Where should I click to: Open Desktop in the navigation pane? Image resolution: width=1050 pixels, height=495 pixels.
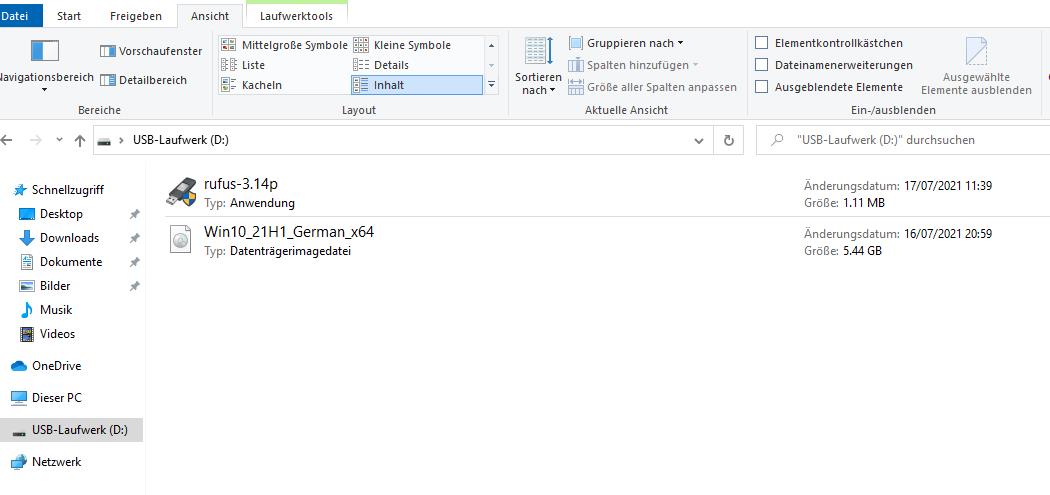click(x=52, y=214)
